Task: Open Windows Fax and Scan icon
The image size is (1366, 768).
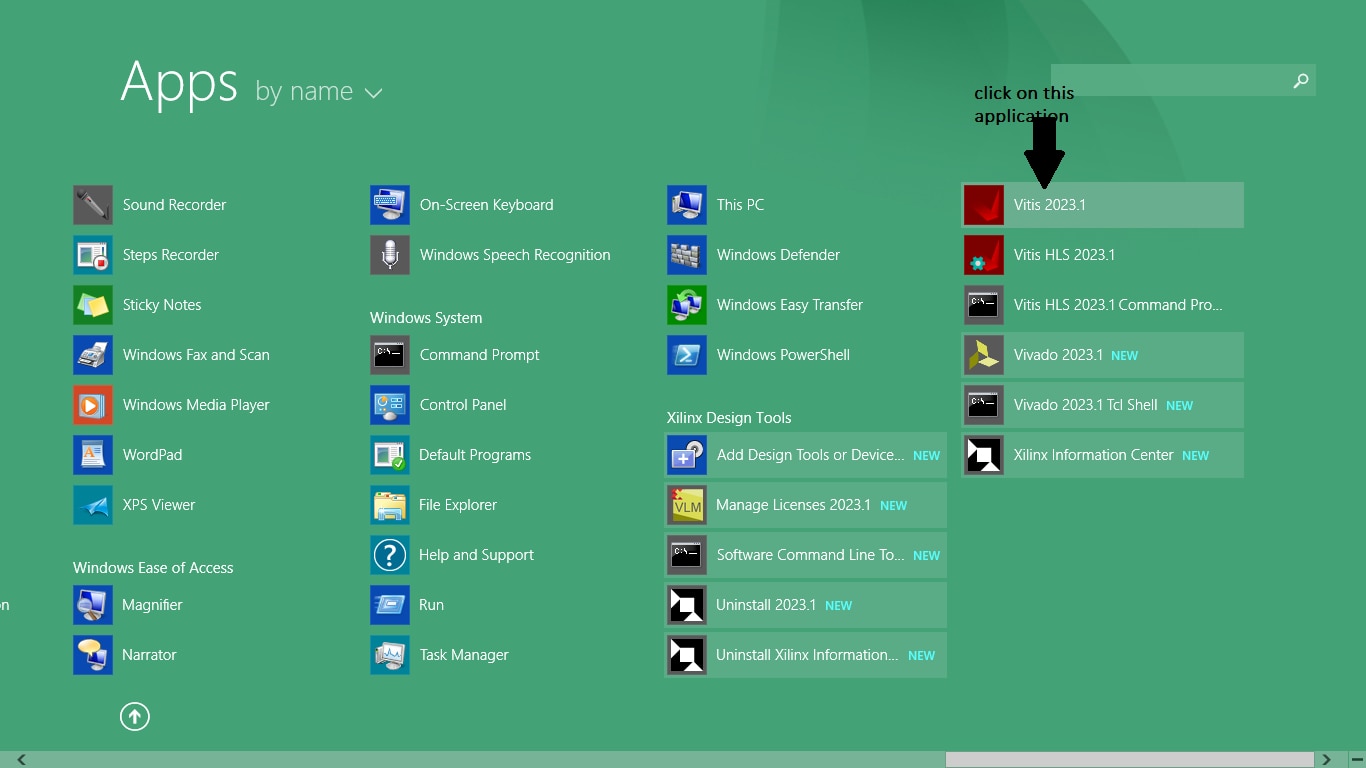Action: click(x=93, y=355)
